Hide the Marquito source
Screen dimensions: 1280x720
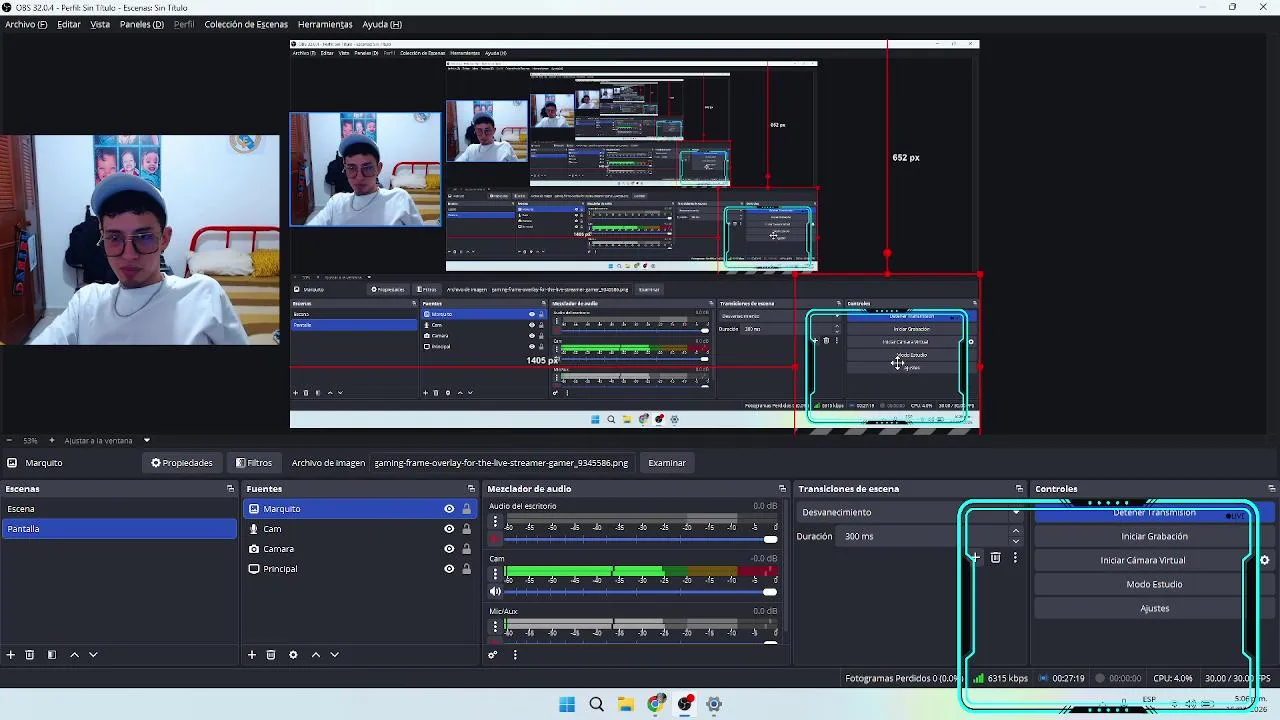pos(449,509)
